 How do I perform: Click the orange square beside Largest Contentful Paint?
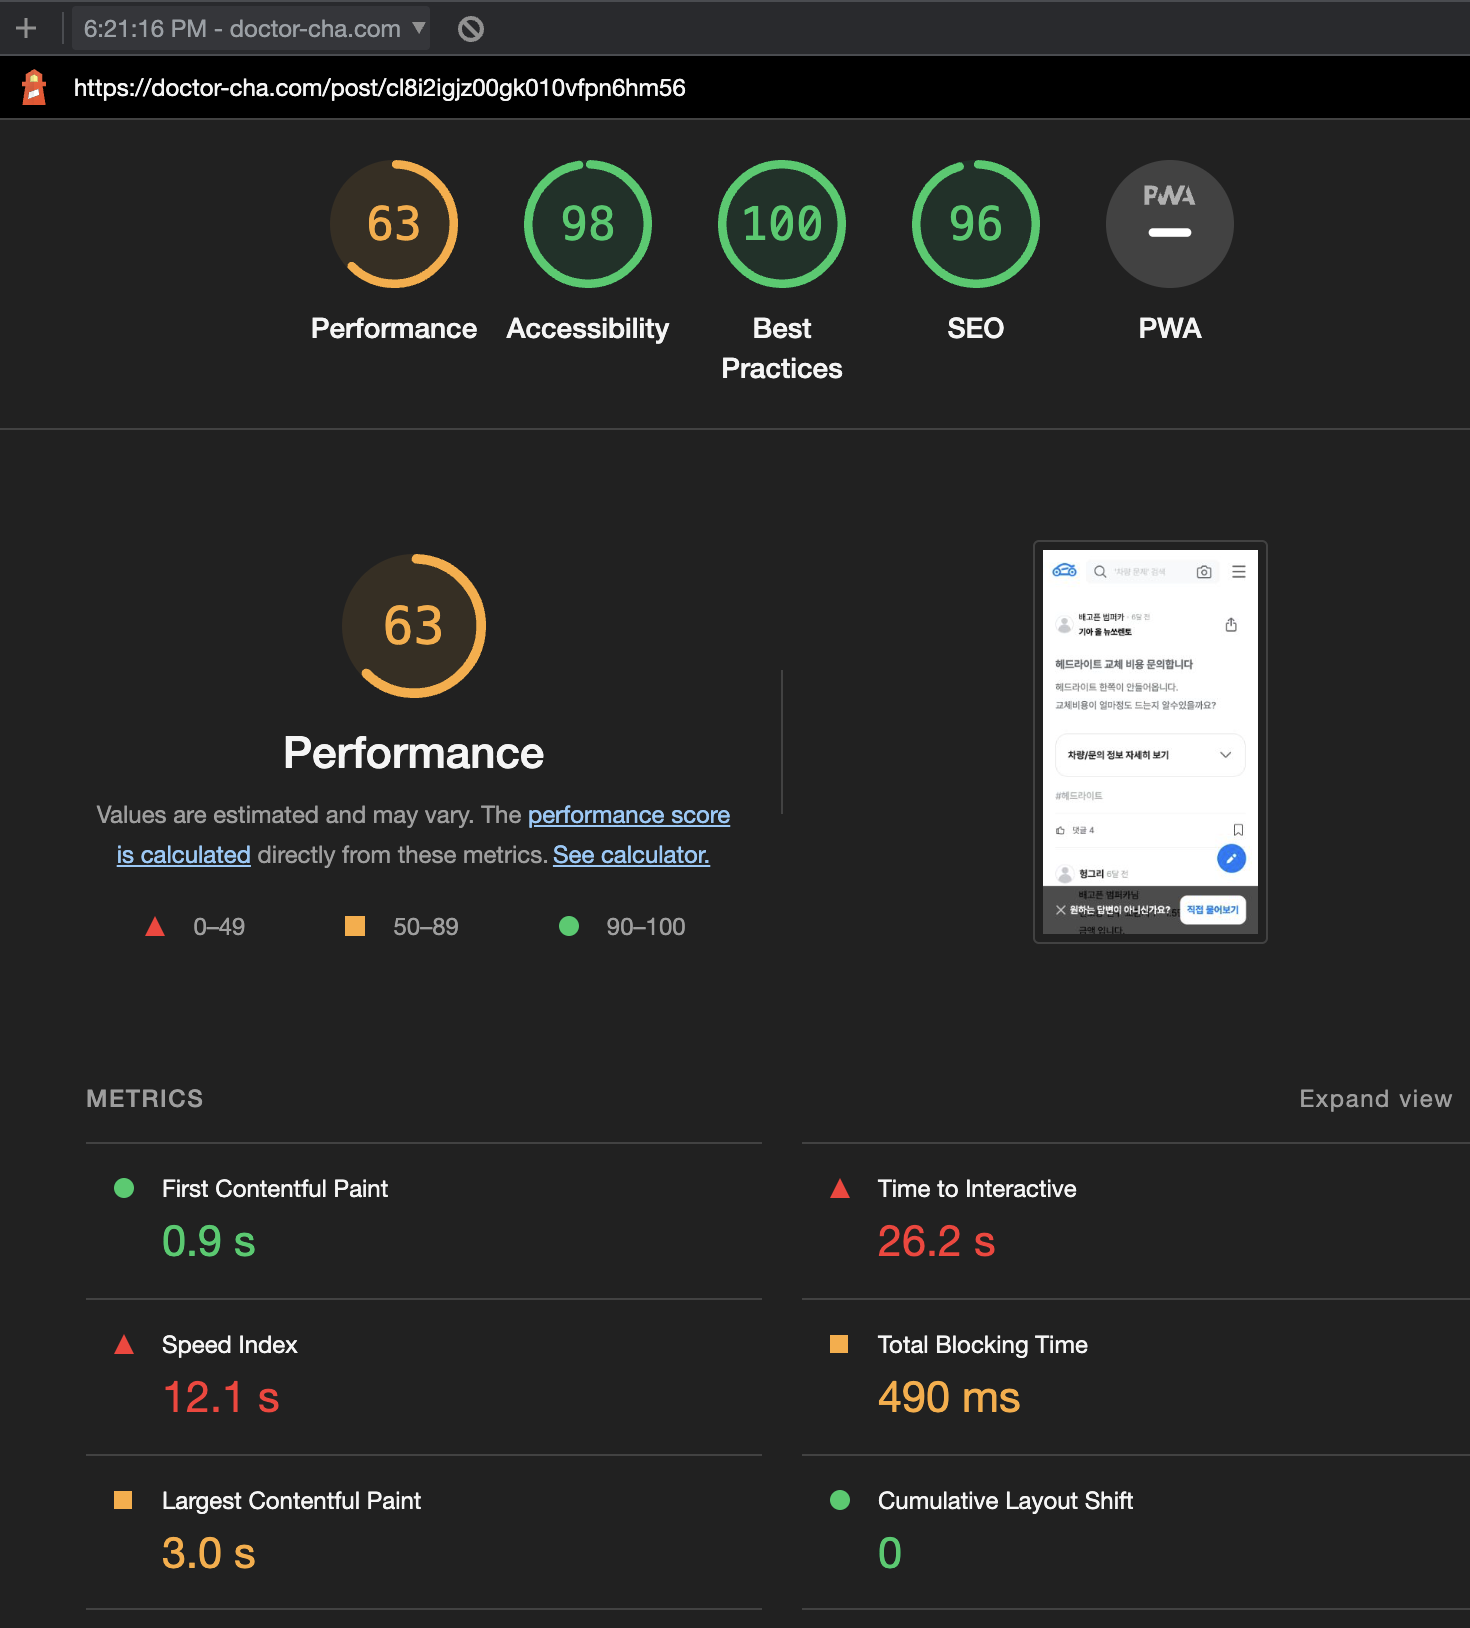(123, 1500)
